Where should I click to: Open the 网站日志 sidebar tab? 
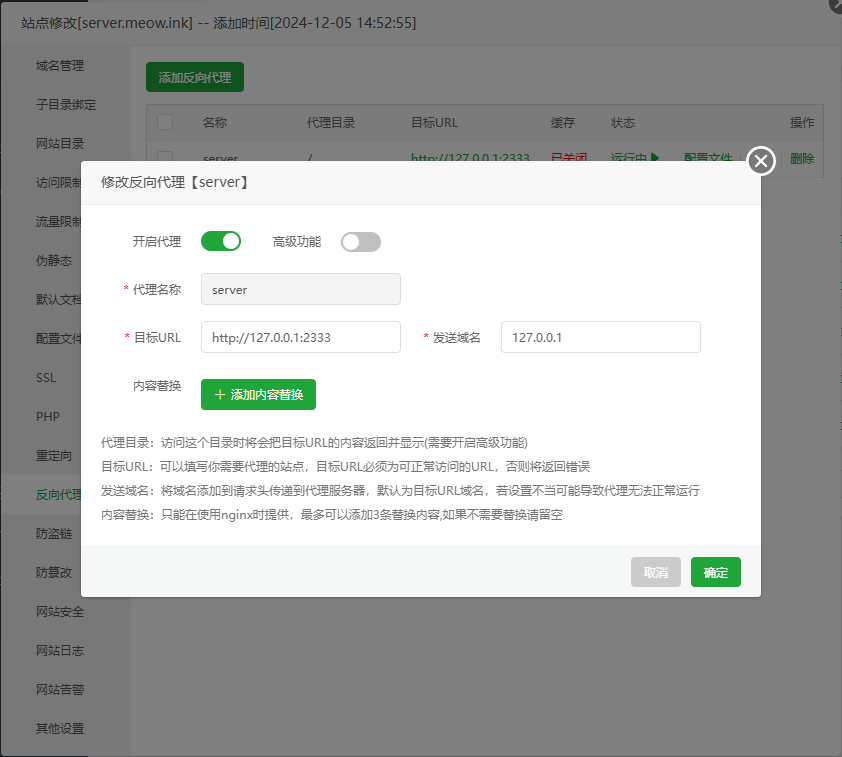(x=60, y=651)
